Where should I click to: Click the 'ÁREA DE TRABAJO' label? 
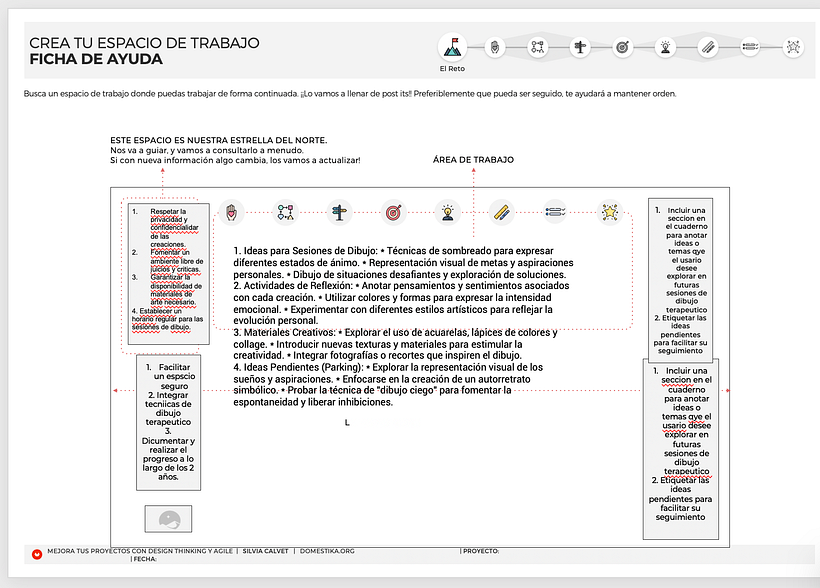(x=473, y=160)
